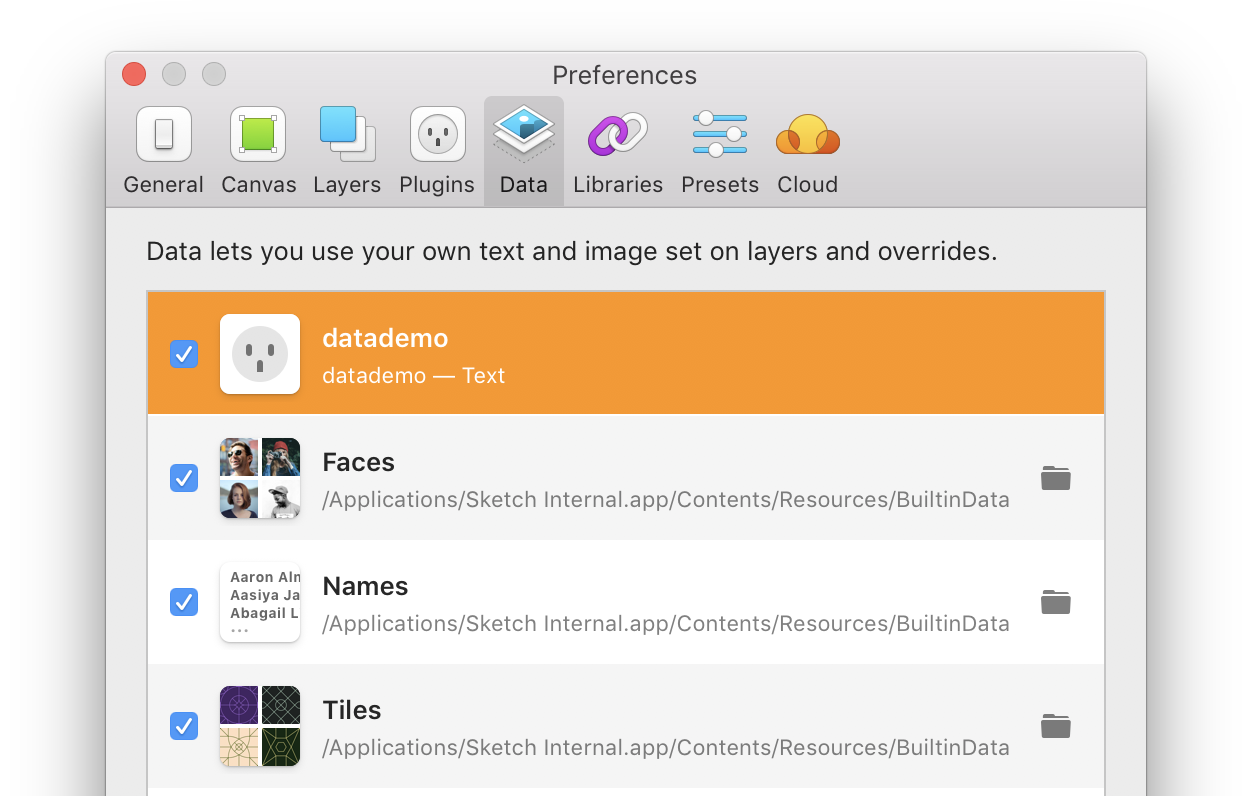Switch to the Layers preferences pane

coord(347,151)
